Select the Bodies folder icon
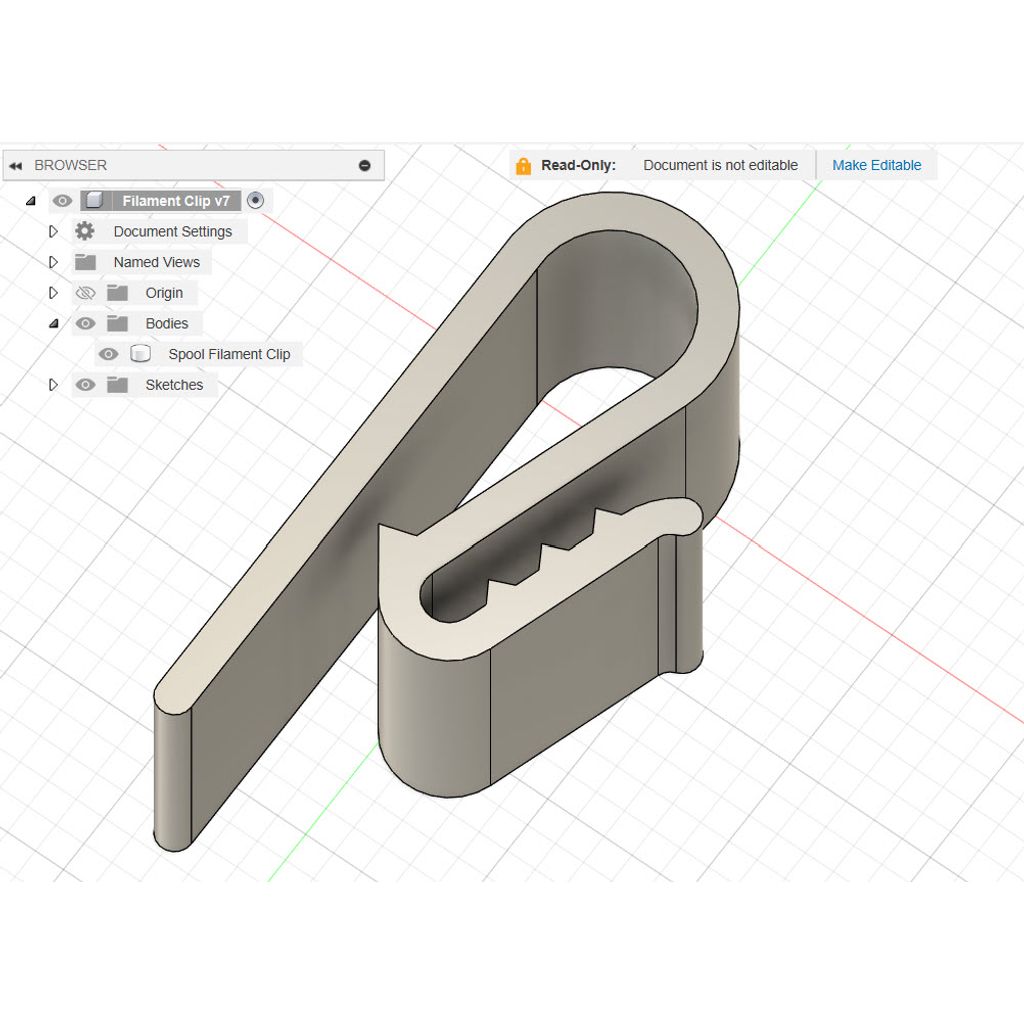Viewport: 1024px width, 1024px height. [x=118, y=323]
